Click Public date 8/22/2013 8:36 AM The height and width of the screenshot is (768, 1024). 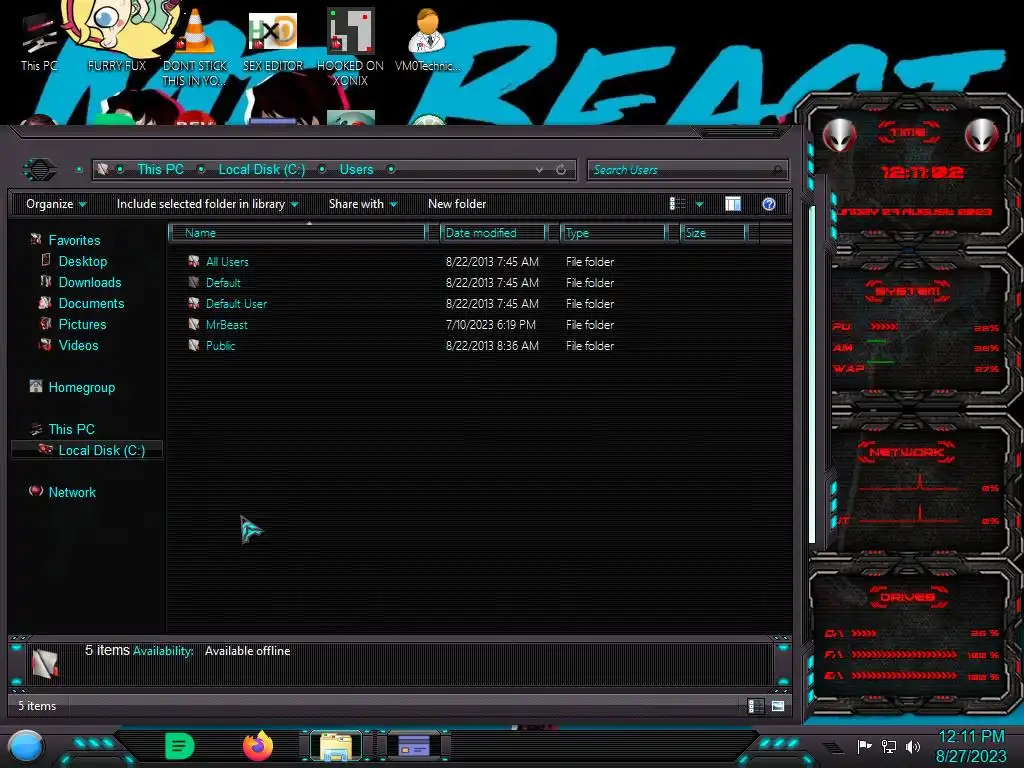(492, 345)
